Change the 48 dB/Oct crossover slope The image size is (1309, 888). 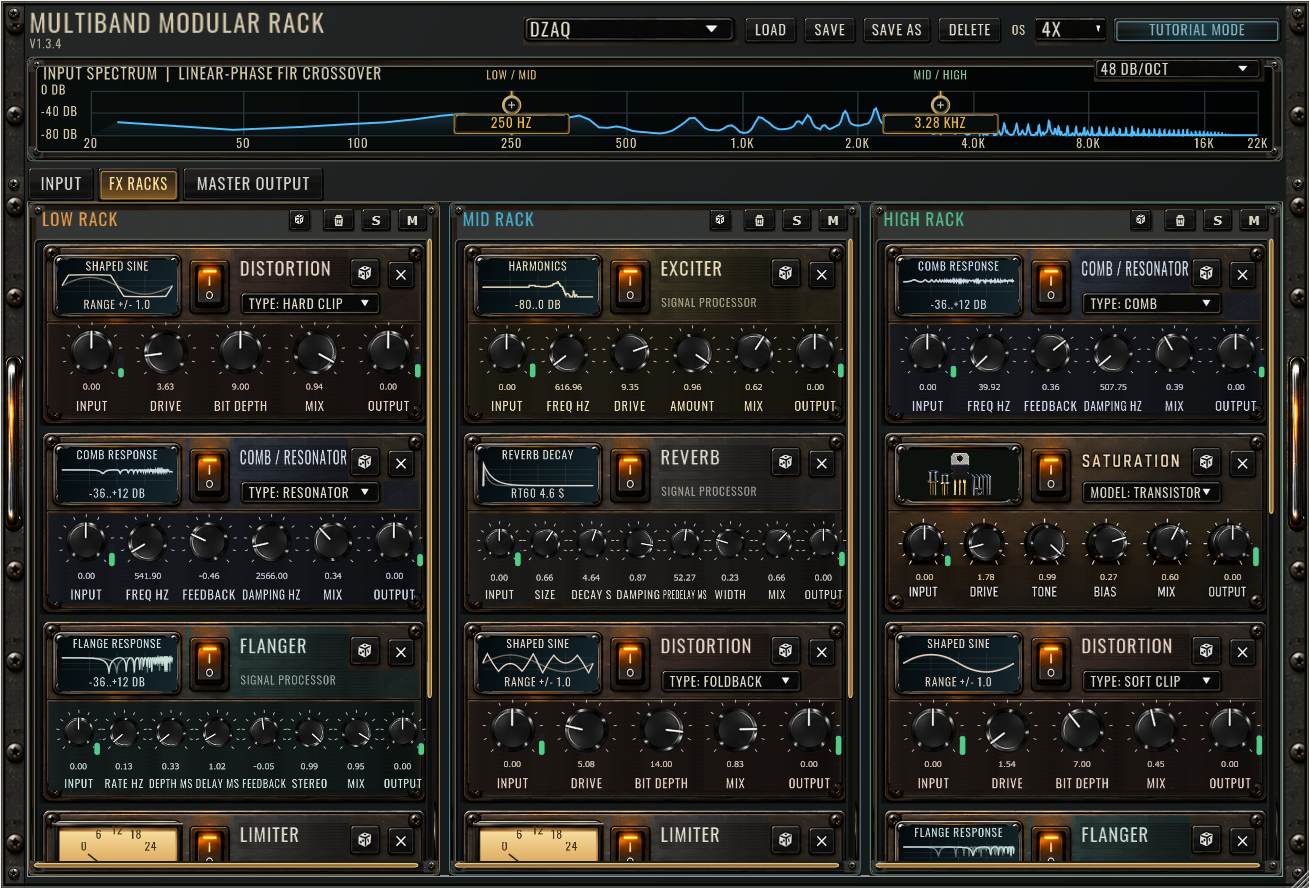(x=1177, y=69)
